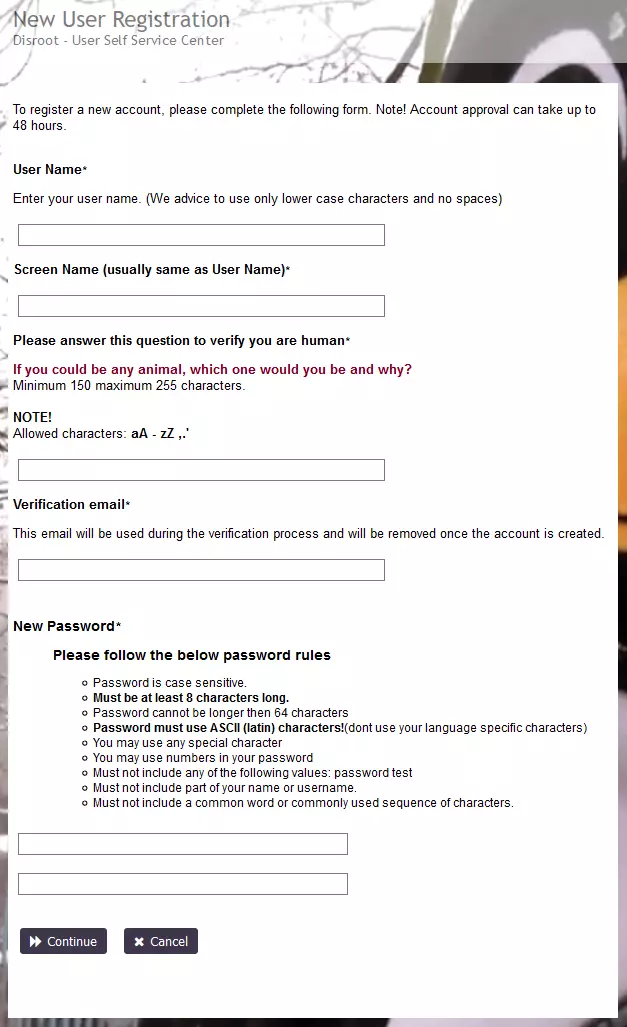Image resolution: width=627 pixels, height=1027 pixels.
Task: Click the 48 hours approval notice text
Action: (300, 118)
